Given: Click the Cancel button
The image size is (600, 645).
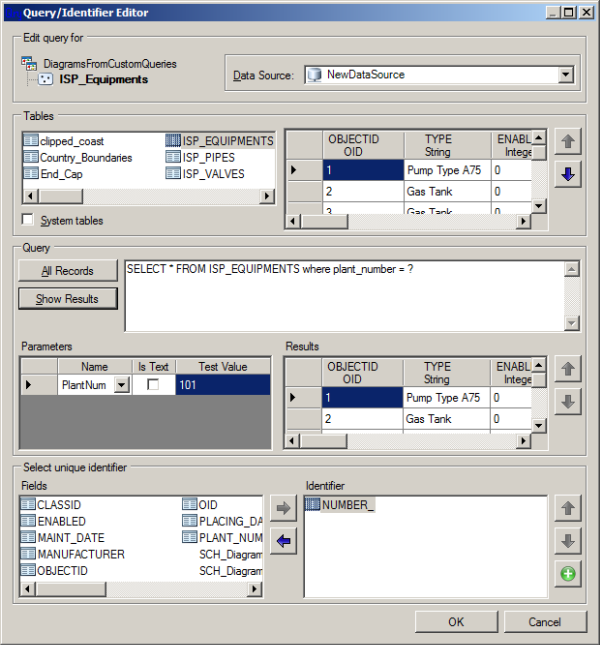Looking at the screenshot, I should pos(544,622).
